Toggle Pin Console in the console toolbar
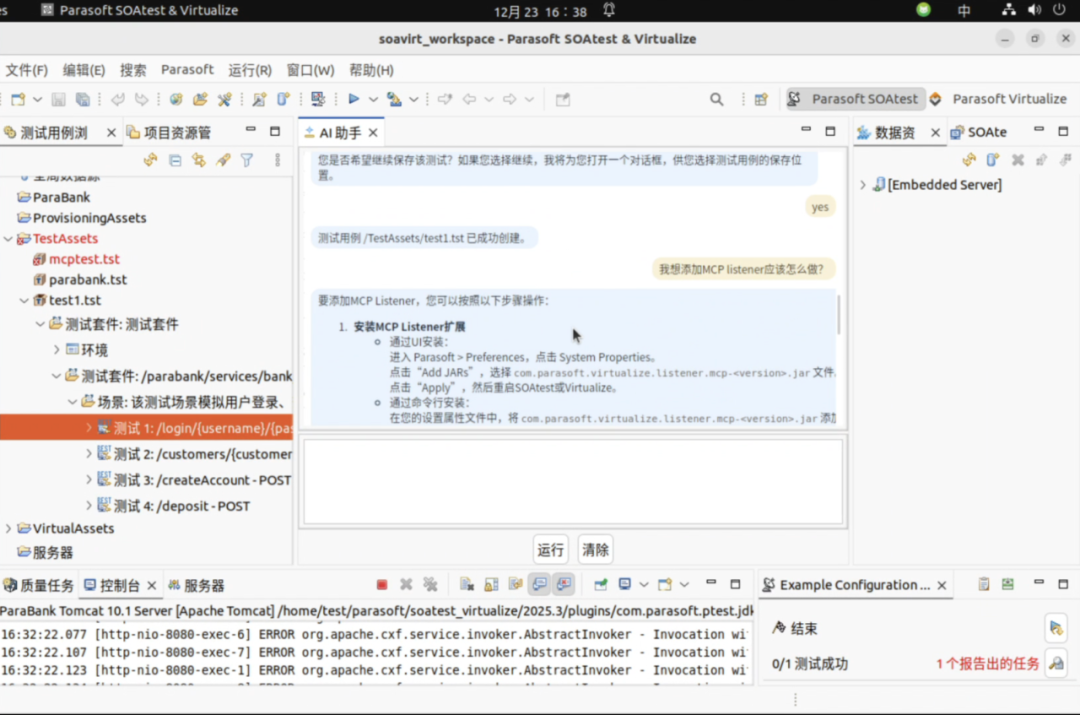 tap(601, 585)
